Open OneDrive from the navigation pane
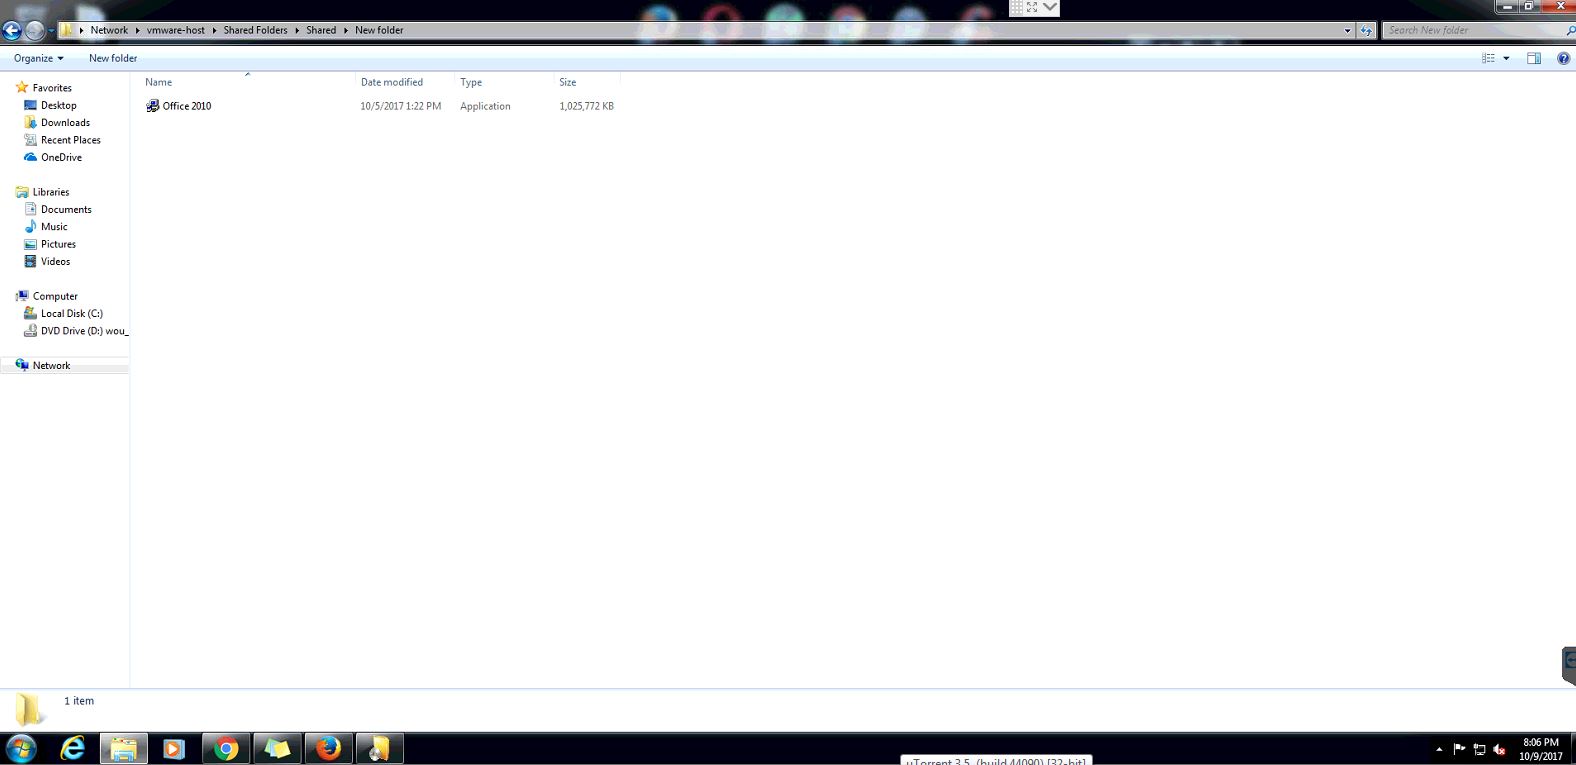Screen dimensions: 1576x765 coord(61,157)
